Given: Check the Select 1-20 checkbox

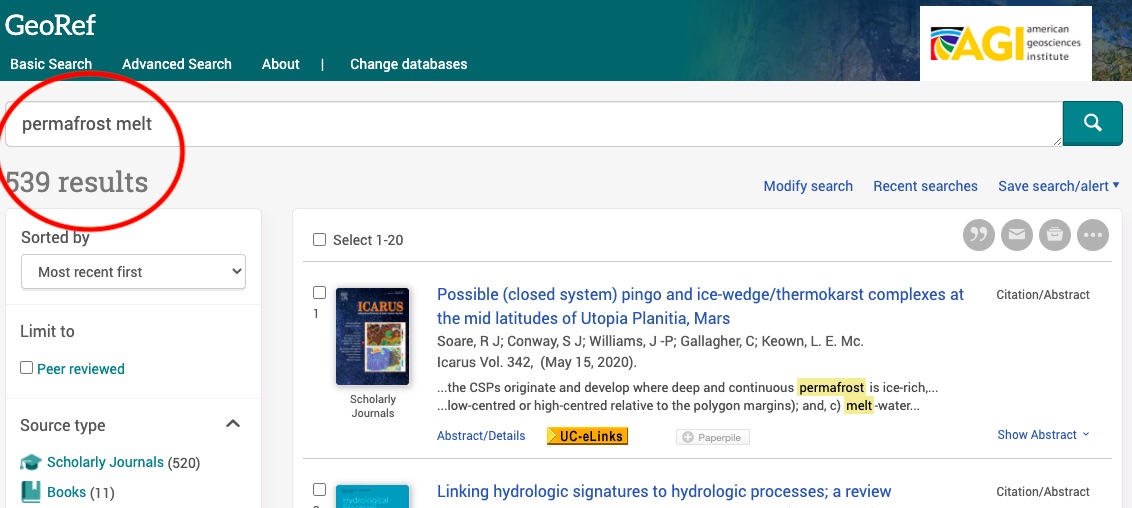Looking at the screenshot, I should pyautogui.click(x=320, y=240).
